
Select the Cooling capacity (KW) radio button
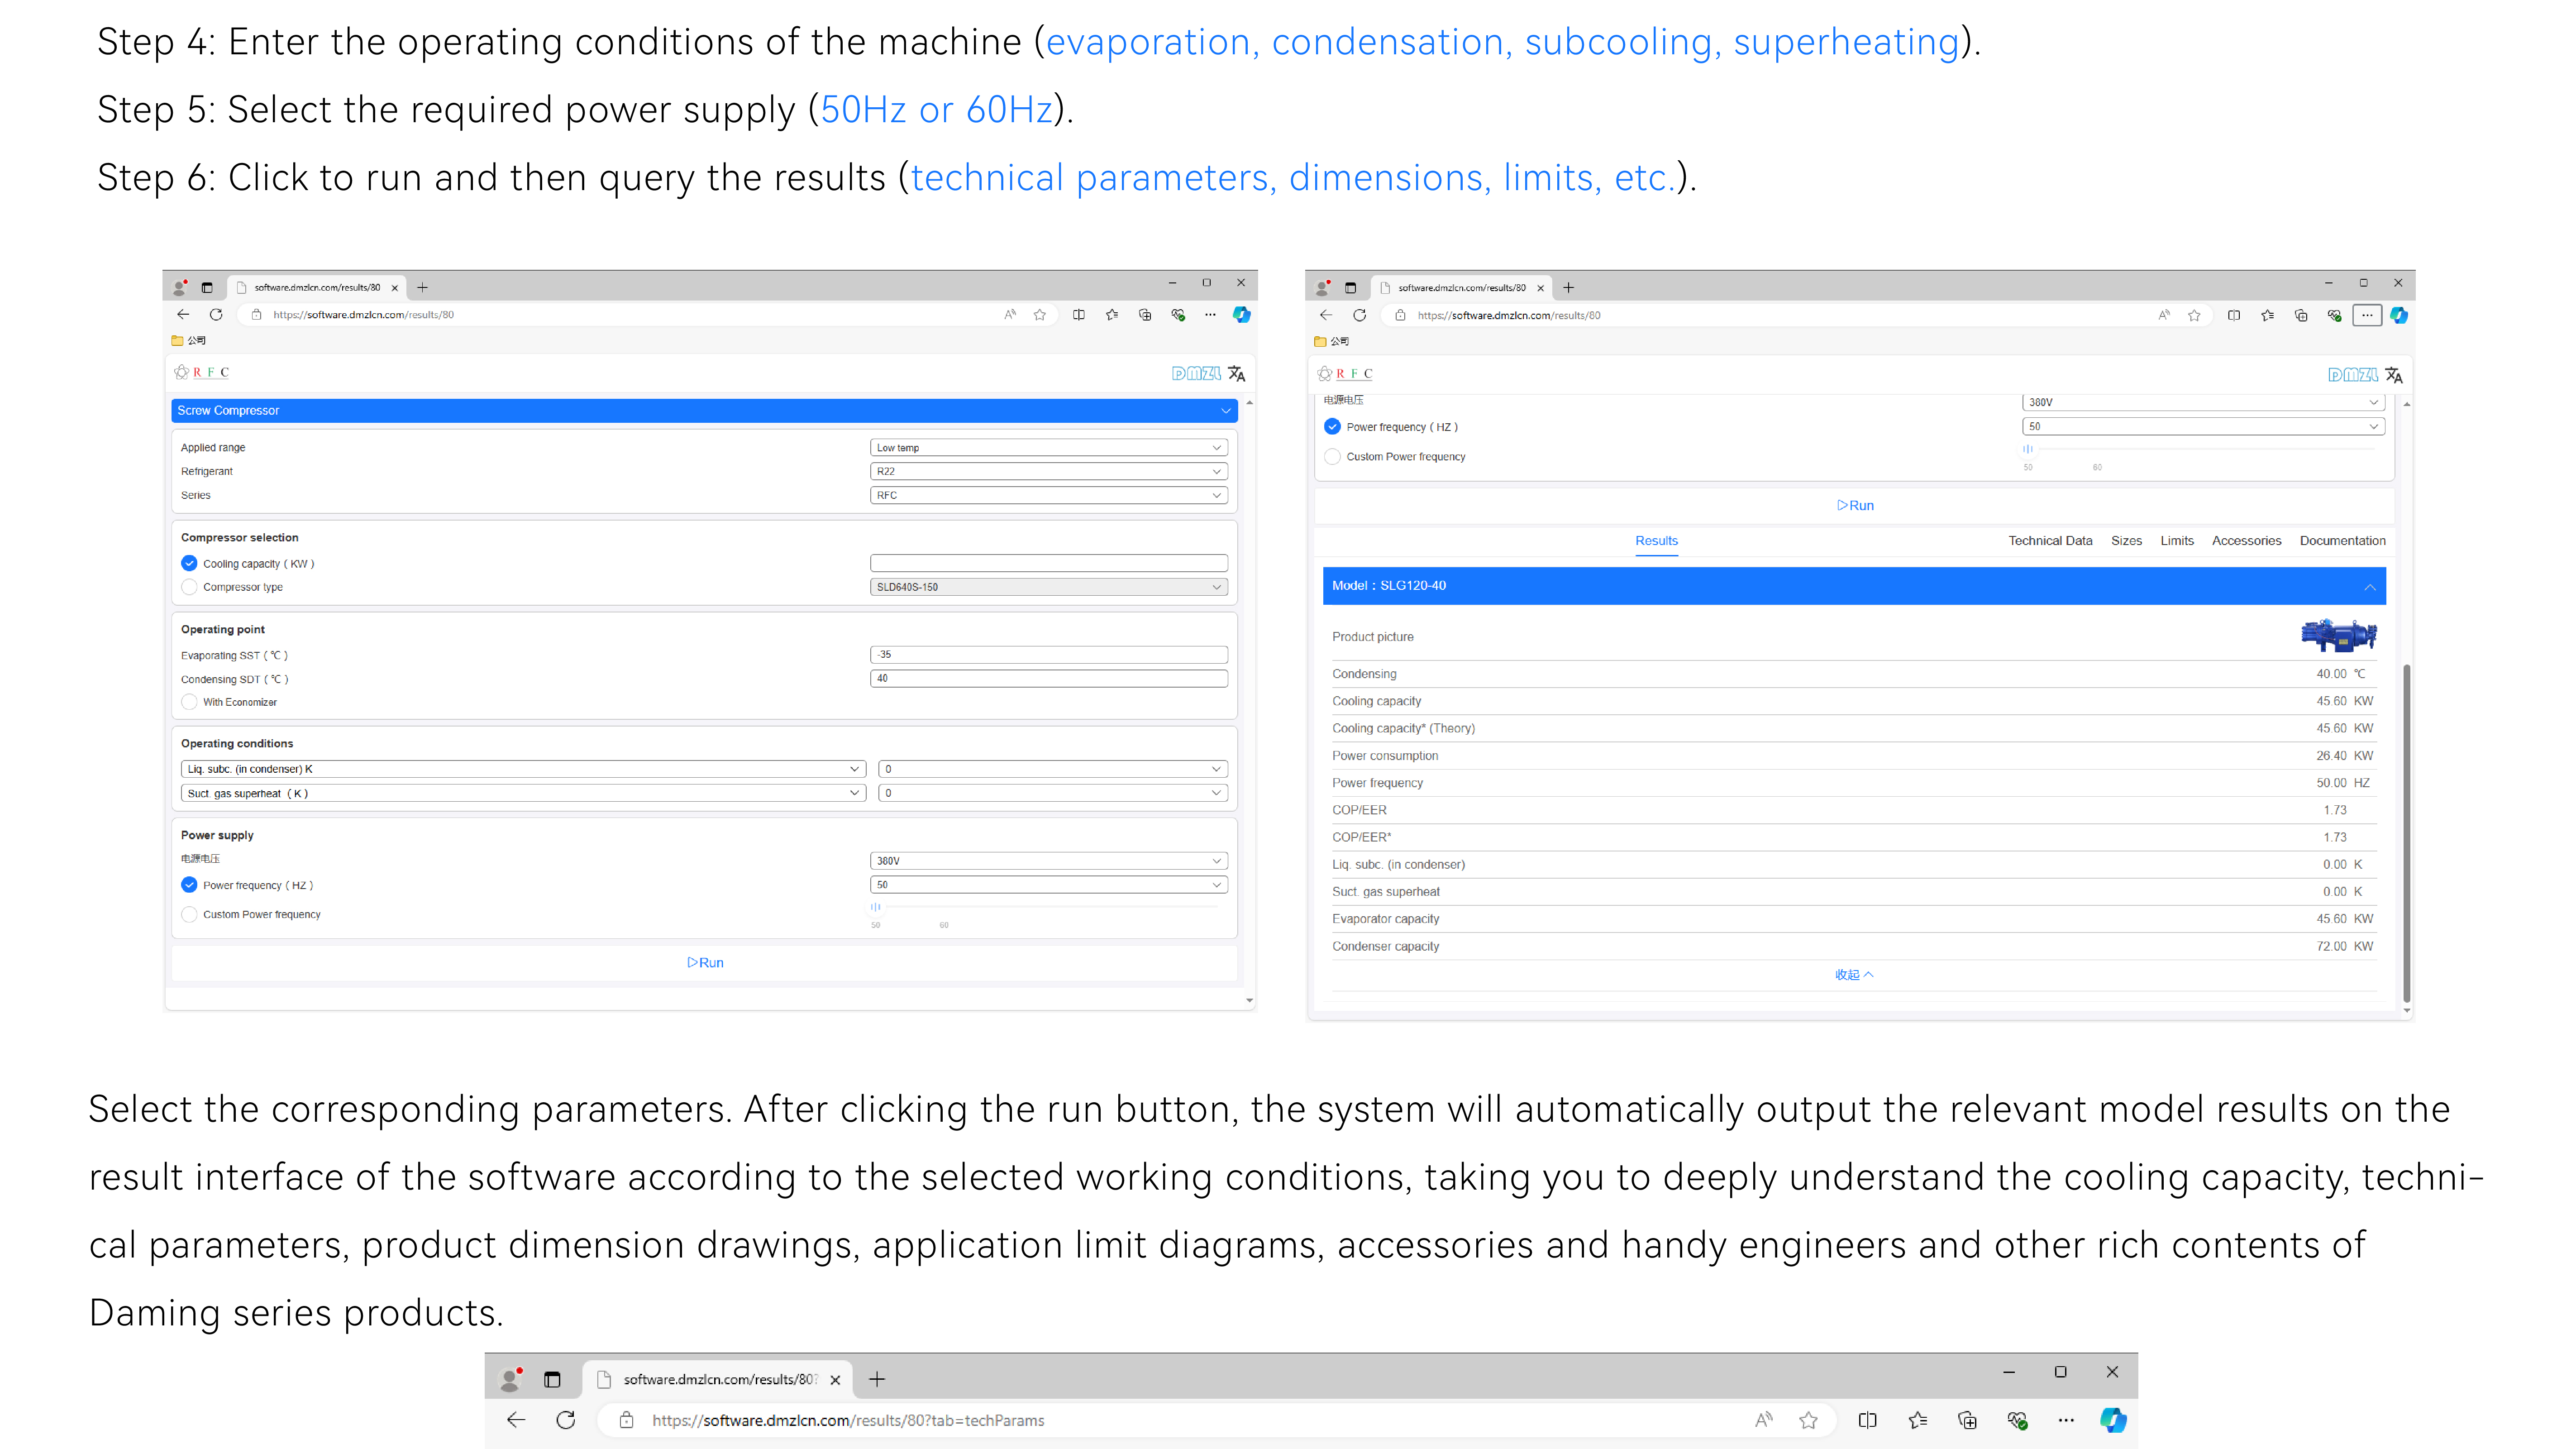point(189,563)
